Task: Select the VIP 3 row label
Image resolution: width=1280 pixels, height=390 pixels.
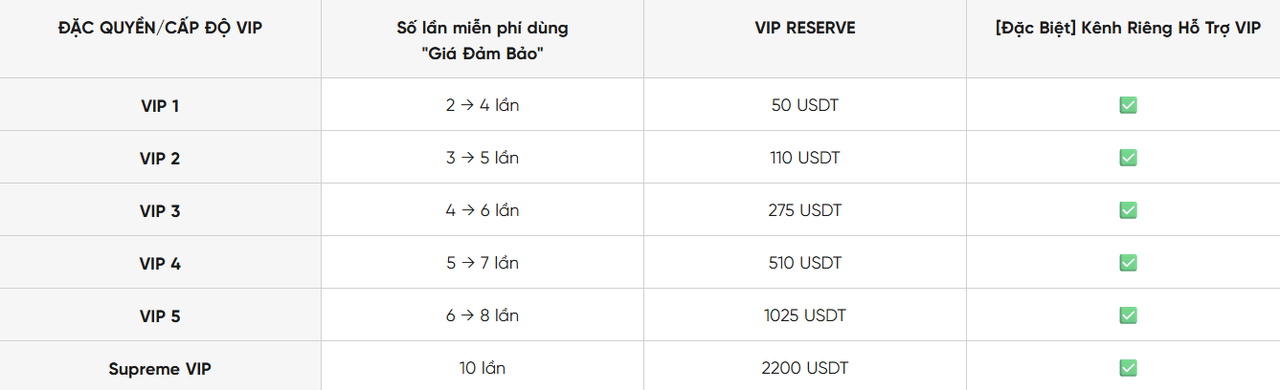Action: [160, 210]
